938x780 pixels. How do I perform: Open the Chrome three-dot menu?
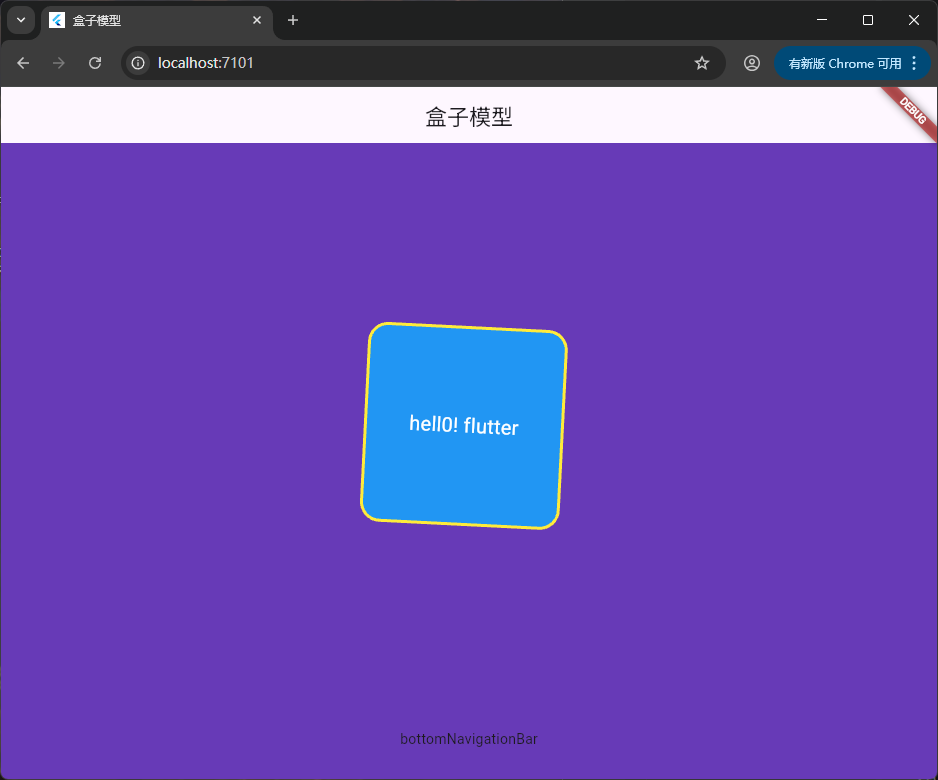914,63
